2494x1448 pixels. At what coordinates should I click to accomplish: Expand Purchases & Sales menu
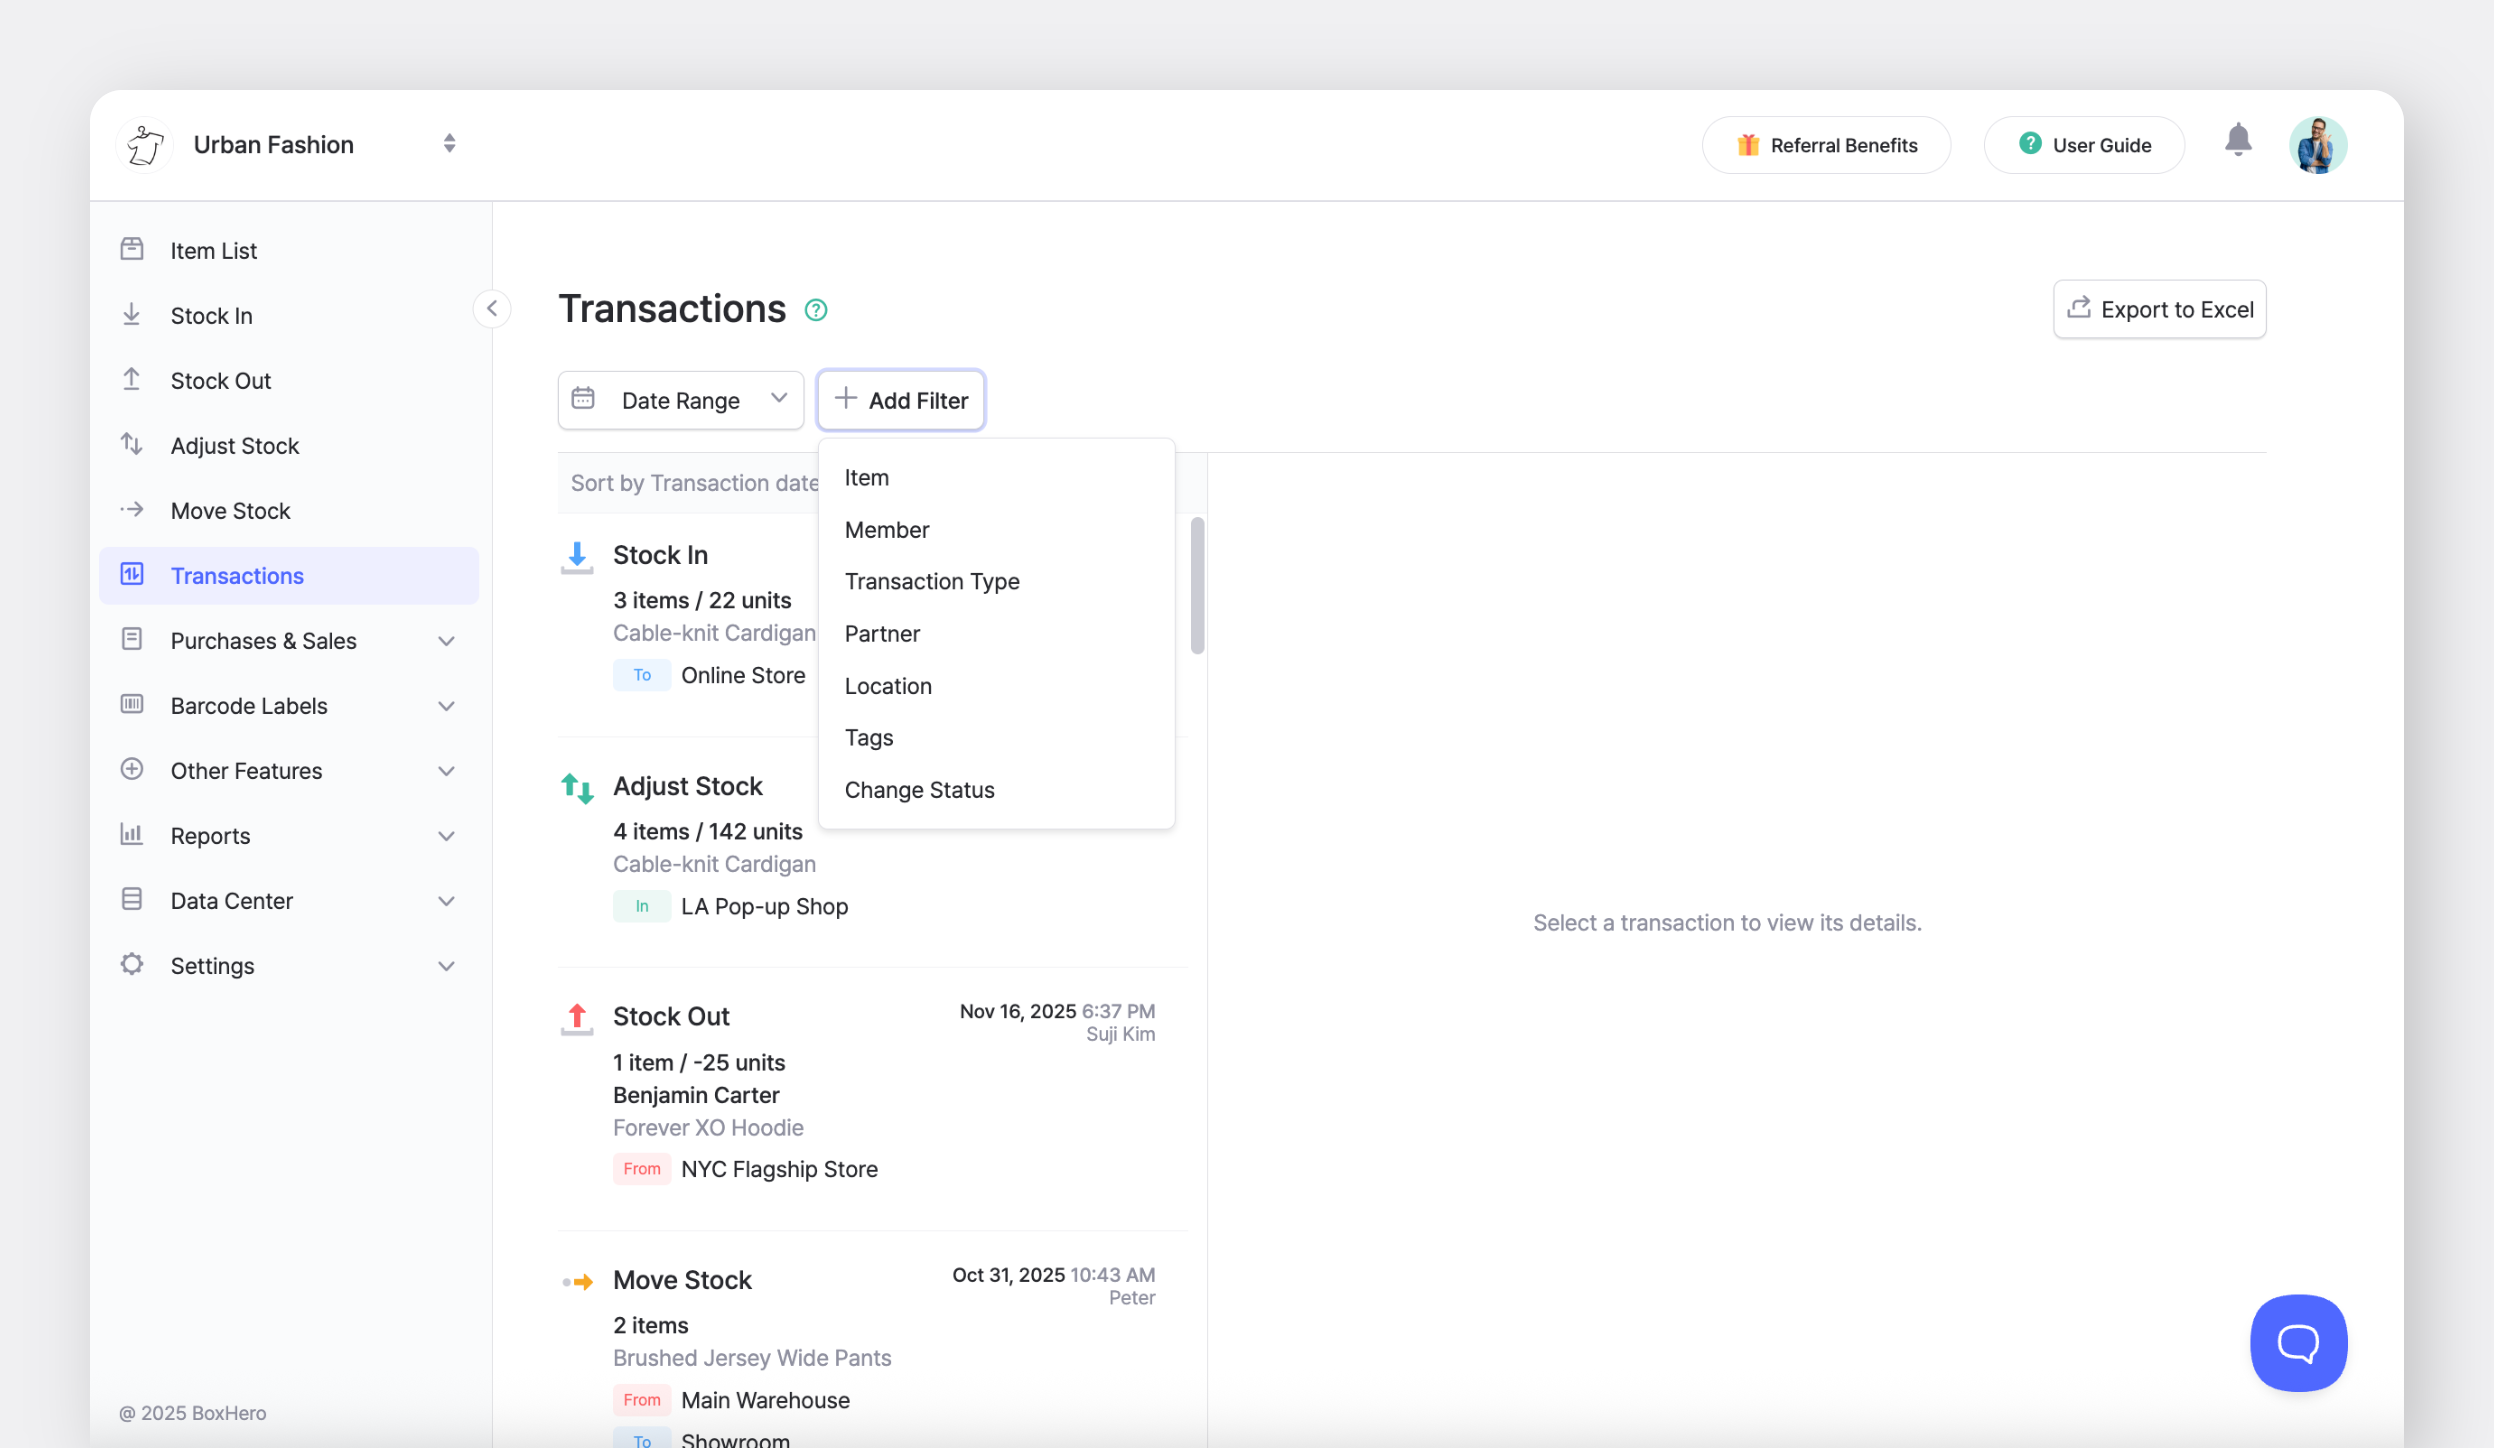pos(446,641)
